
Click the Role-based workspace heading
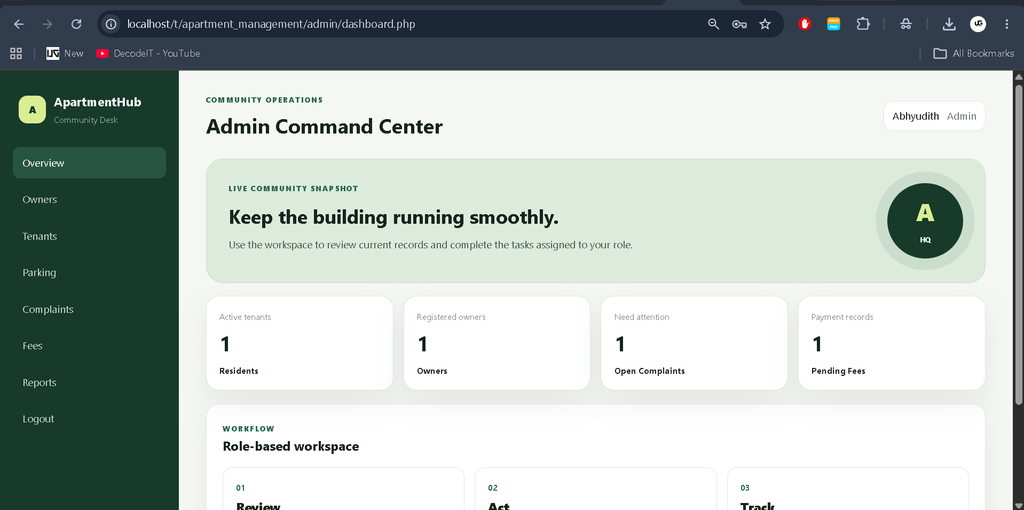pyautogui.click(x=291, y=447)
